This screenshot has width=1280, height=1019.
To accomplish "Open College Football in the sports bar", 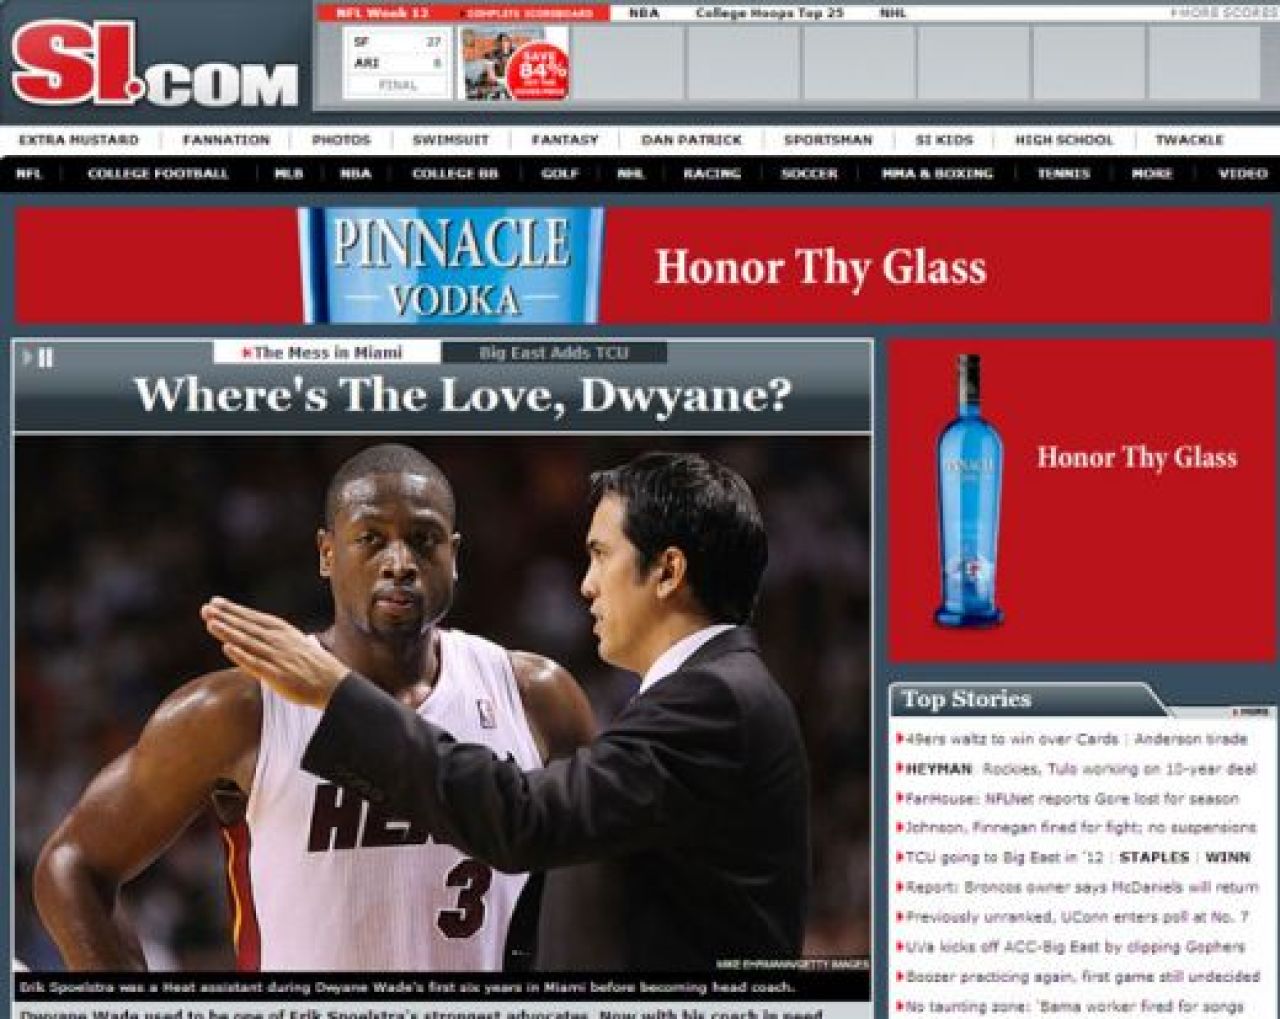I will point(158,174).
